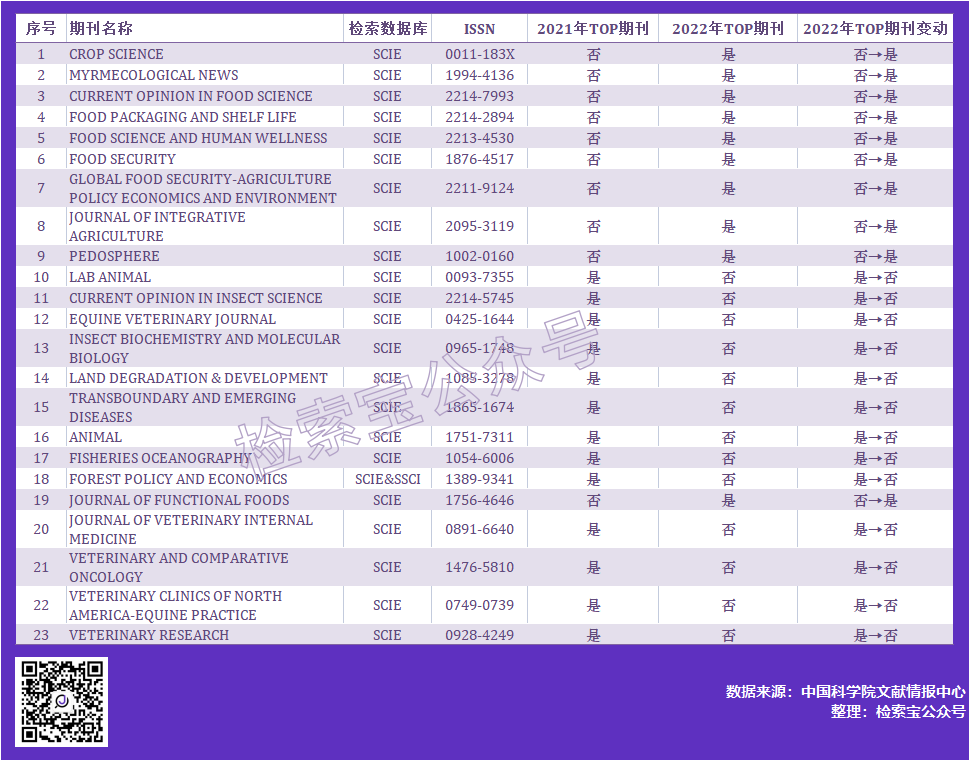Viewport: 969px width, 760px height.
Task: Select the ISSN column header
Action: click(x=479, y=28)
